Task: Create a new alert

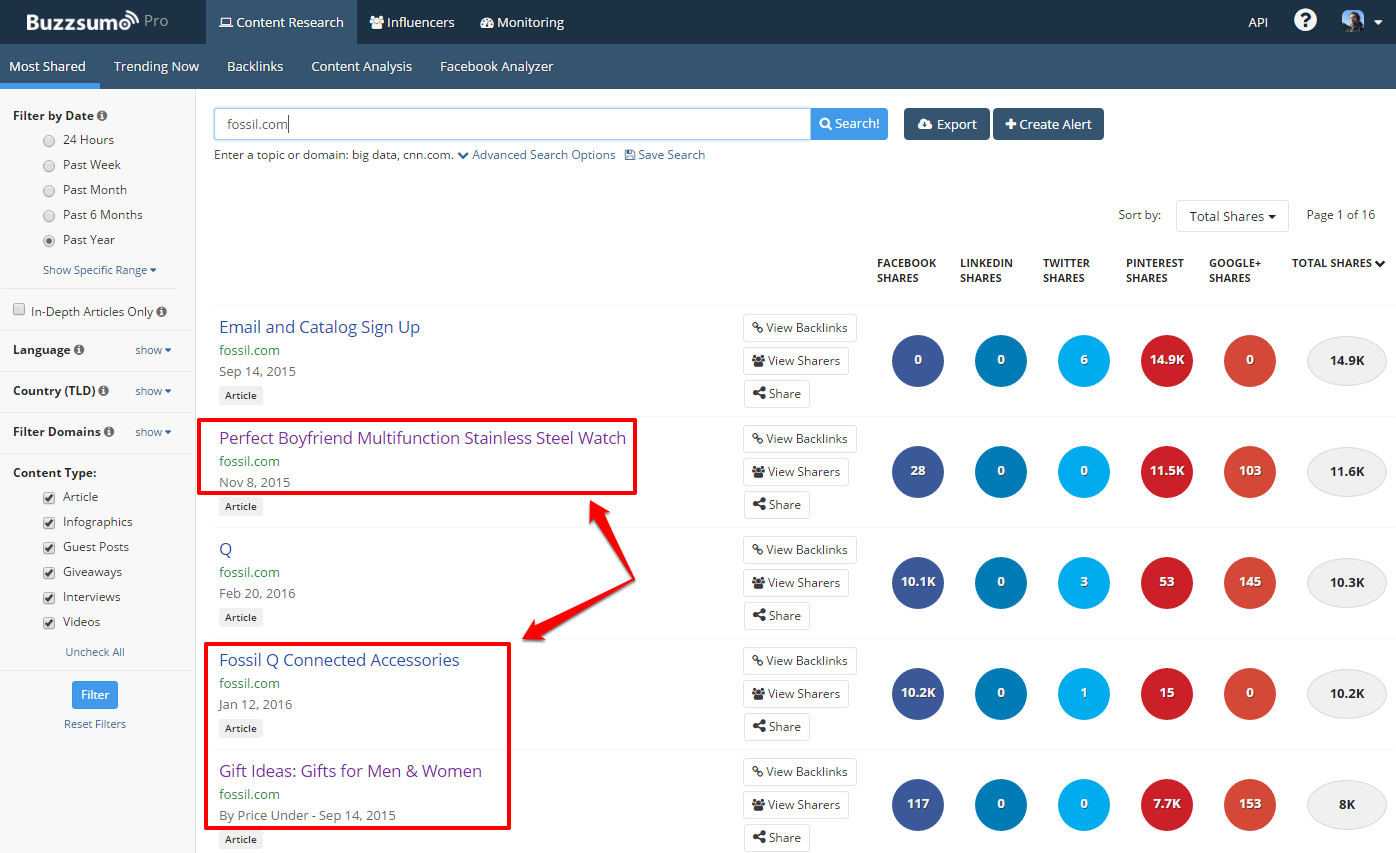Action: [1048, 124]
